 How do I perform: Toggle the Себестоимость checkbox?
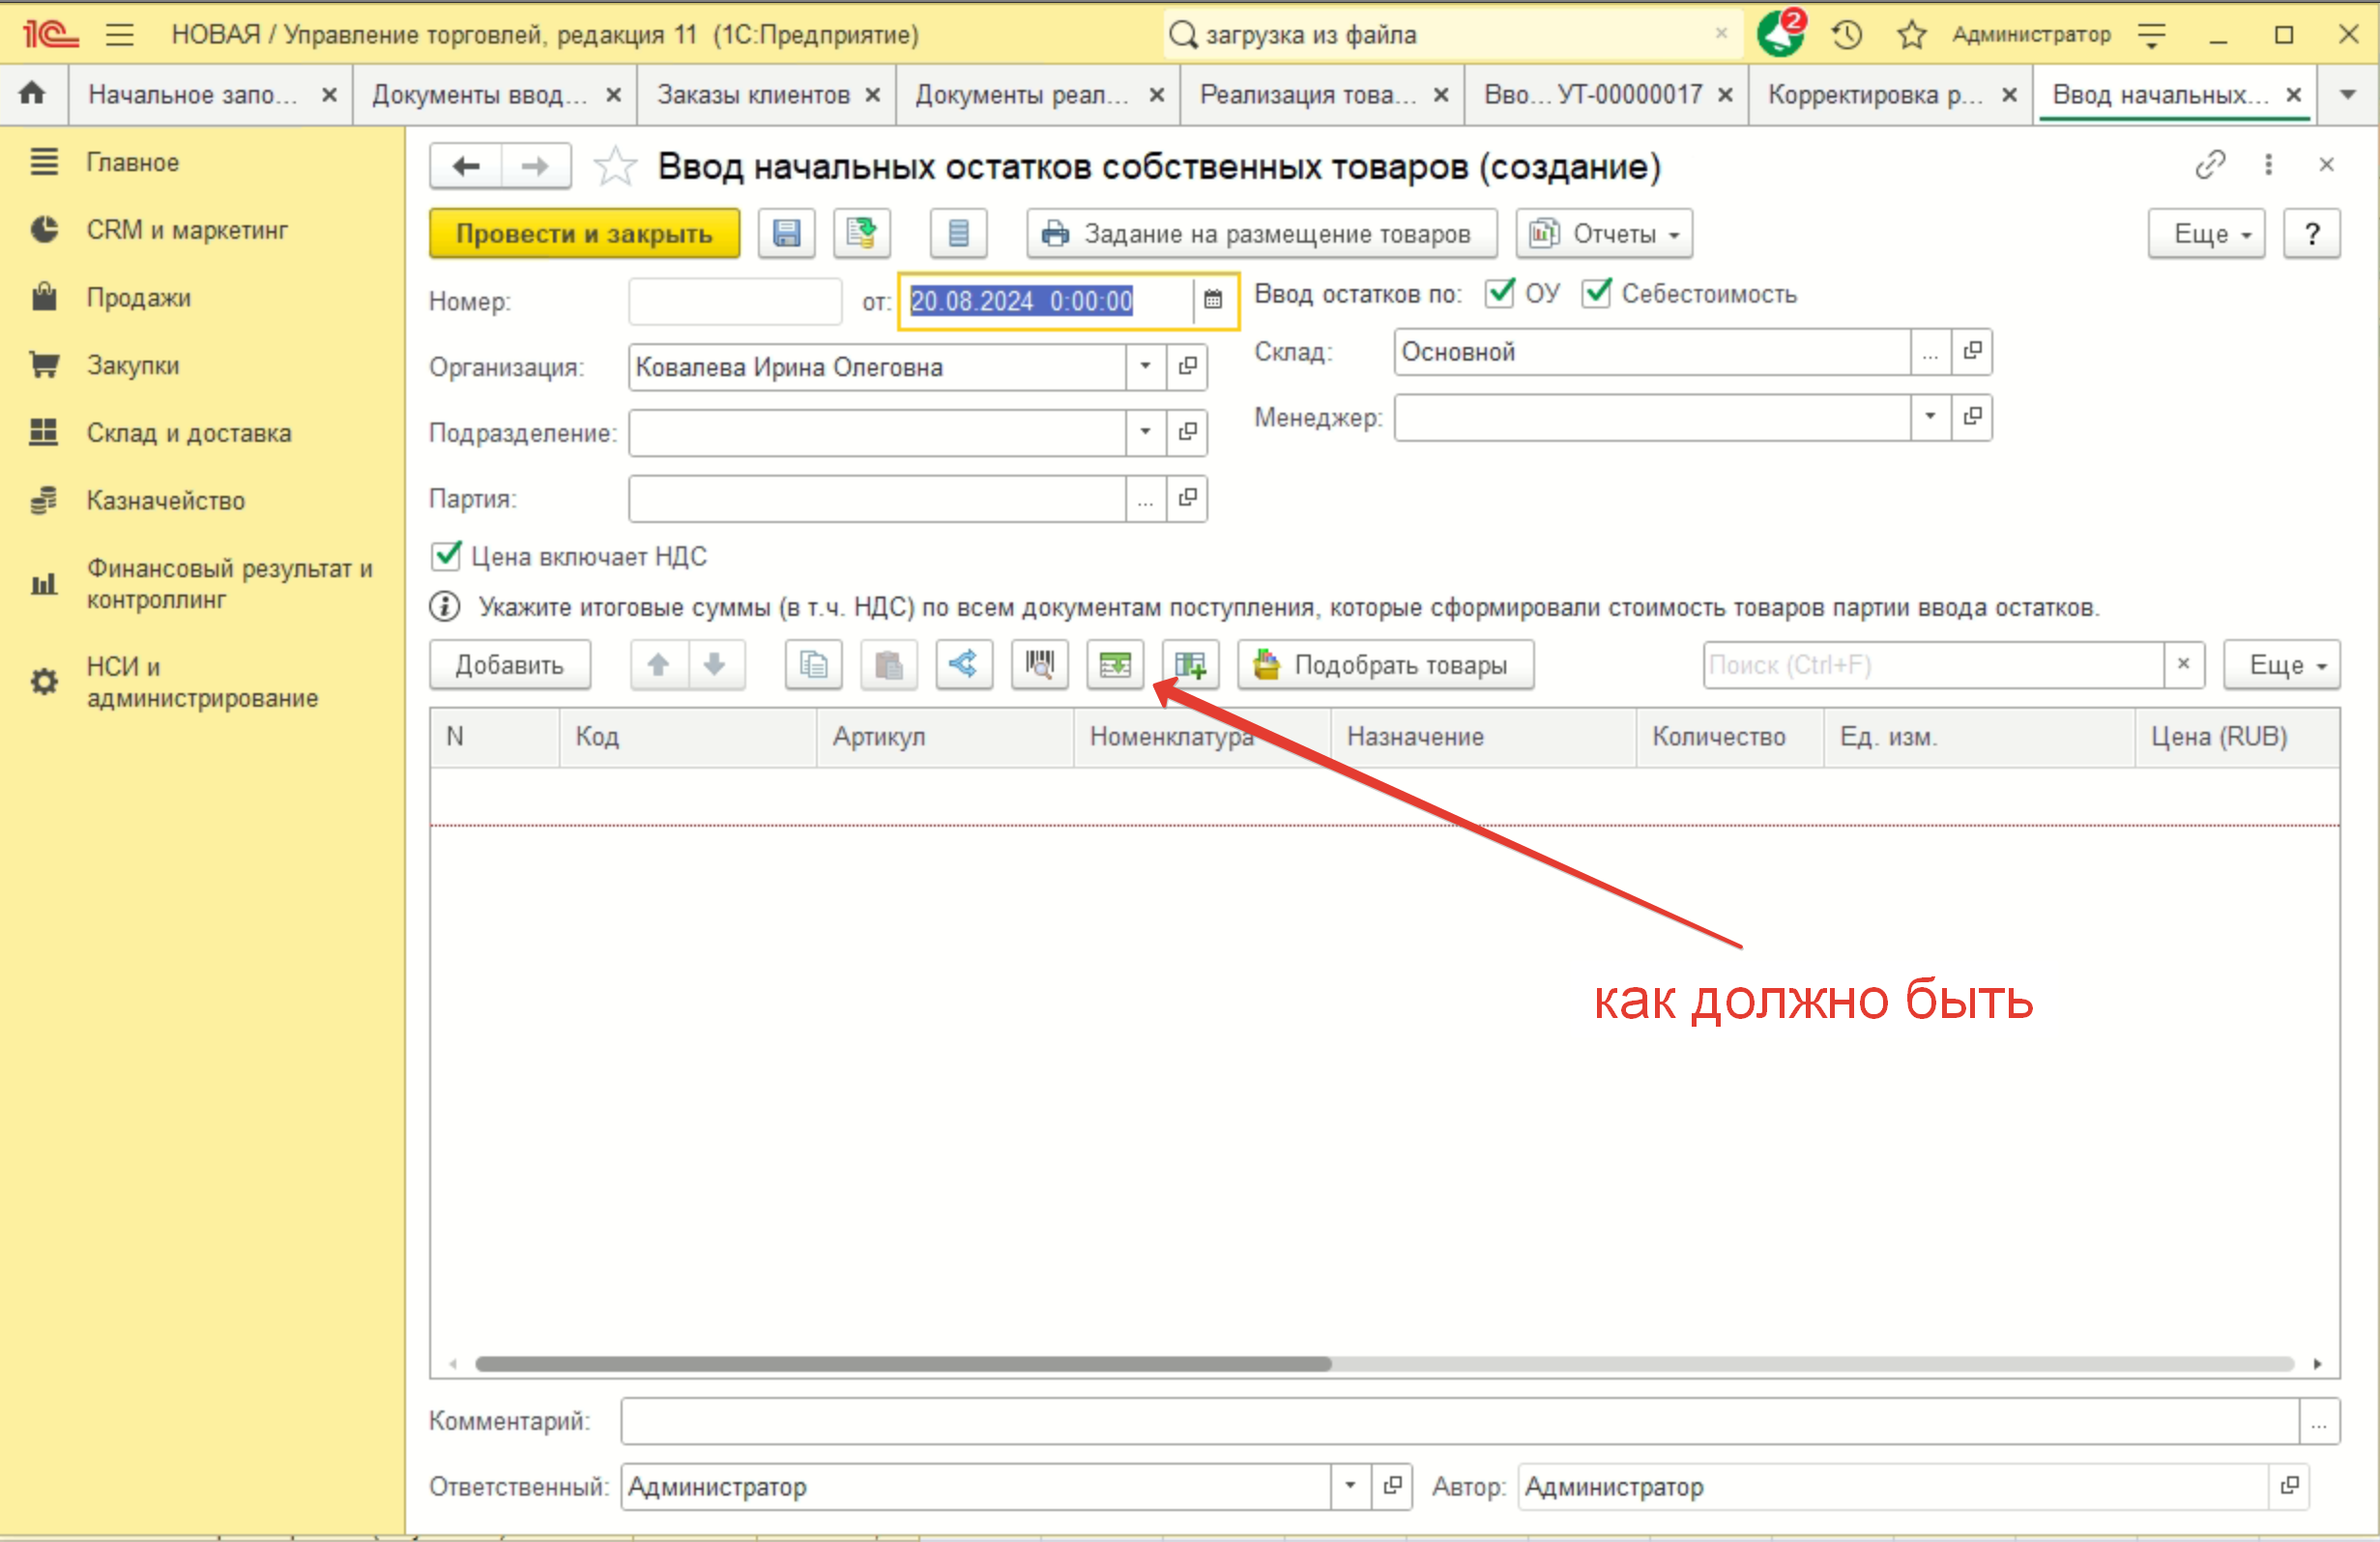pyautogui.click(x=1596, y=293)
